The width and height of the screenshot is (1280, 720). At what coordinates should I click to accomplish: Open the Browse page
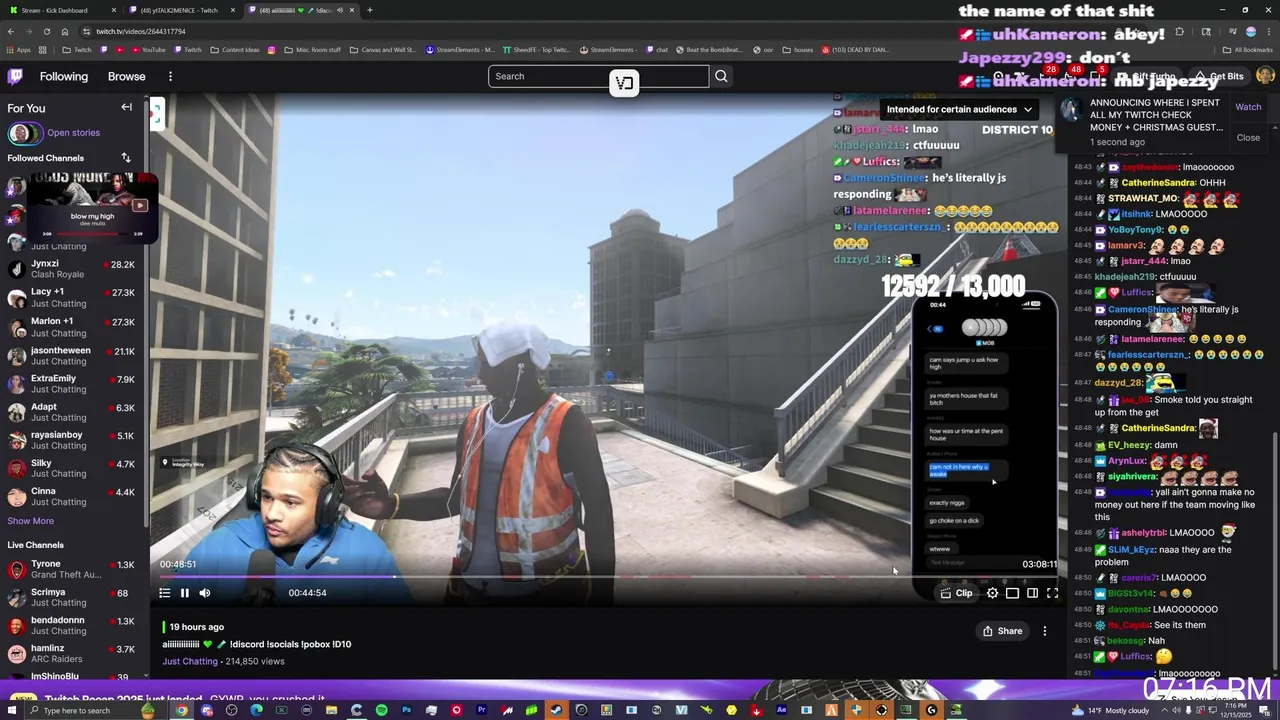click(126, 76)
